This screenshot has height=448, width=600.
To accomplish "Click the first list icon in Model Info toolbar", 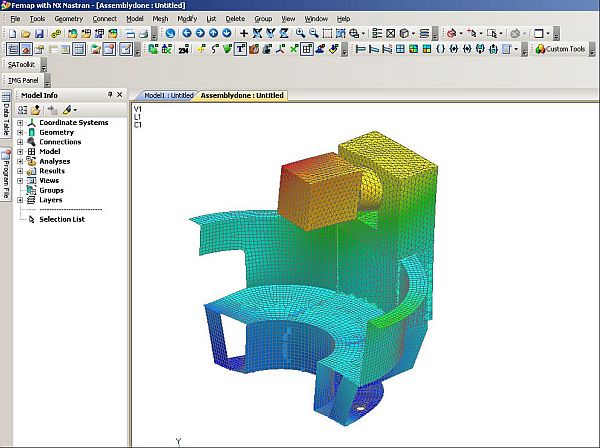I will [x=23, y=110].
